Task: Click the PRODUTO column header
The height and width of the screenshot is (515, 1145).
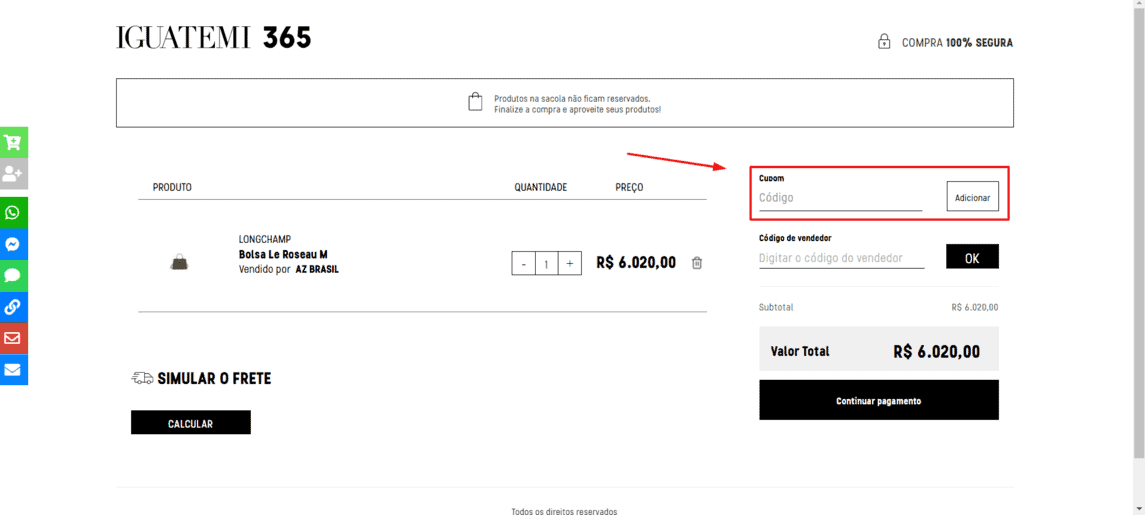Action: click(172, 188)
